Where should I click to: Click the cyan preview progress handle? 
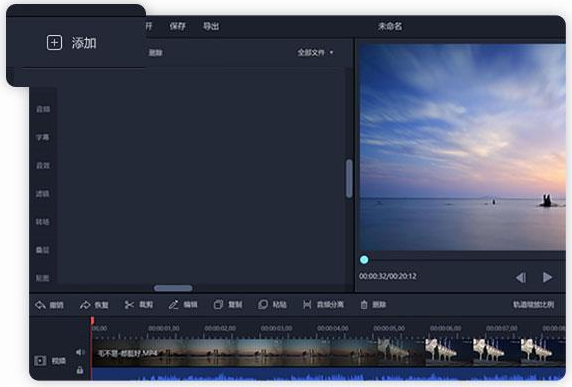[x=364, y=260]
